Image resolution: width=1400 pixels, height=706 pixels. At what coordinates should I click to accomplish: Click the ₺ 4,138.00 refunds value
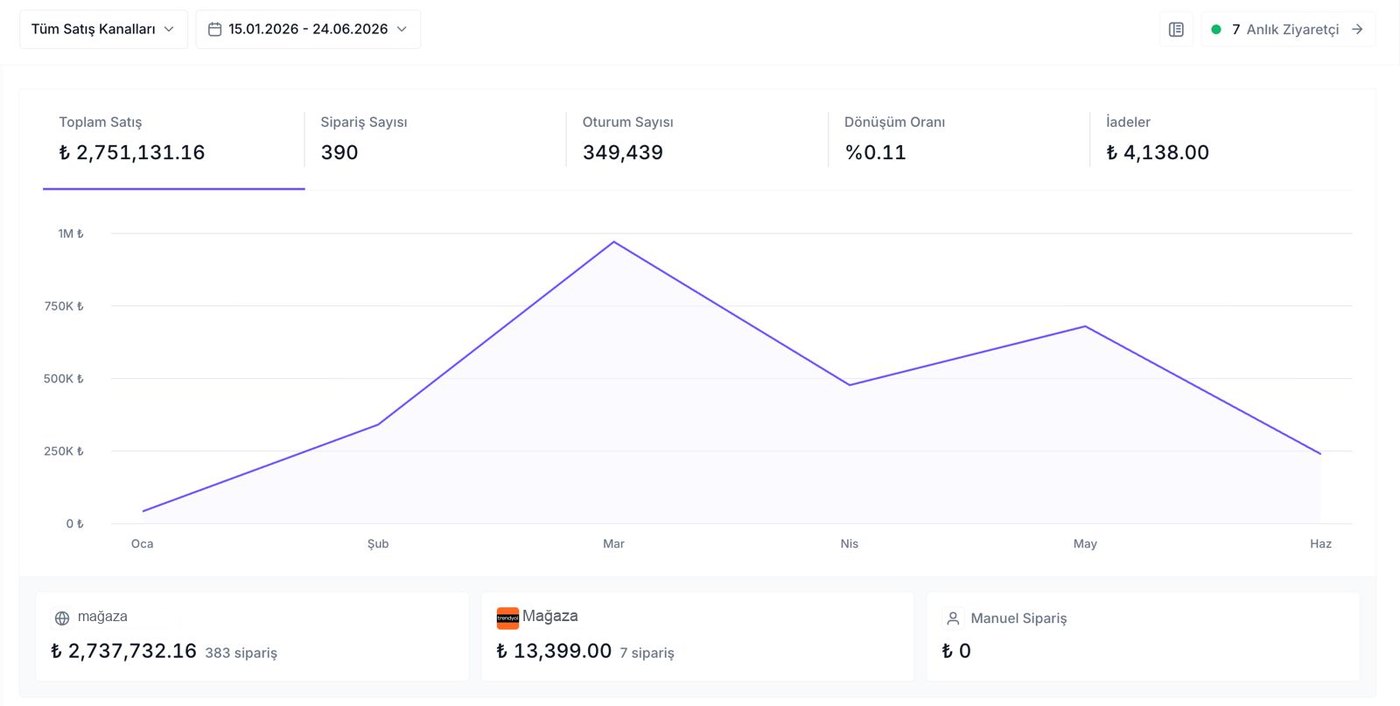tap(1158, 153)
